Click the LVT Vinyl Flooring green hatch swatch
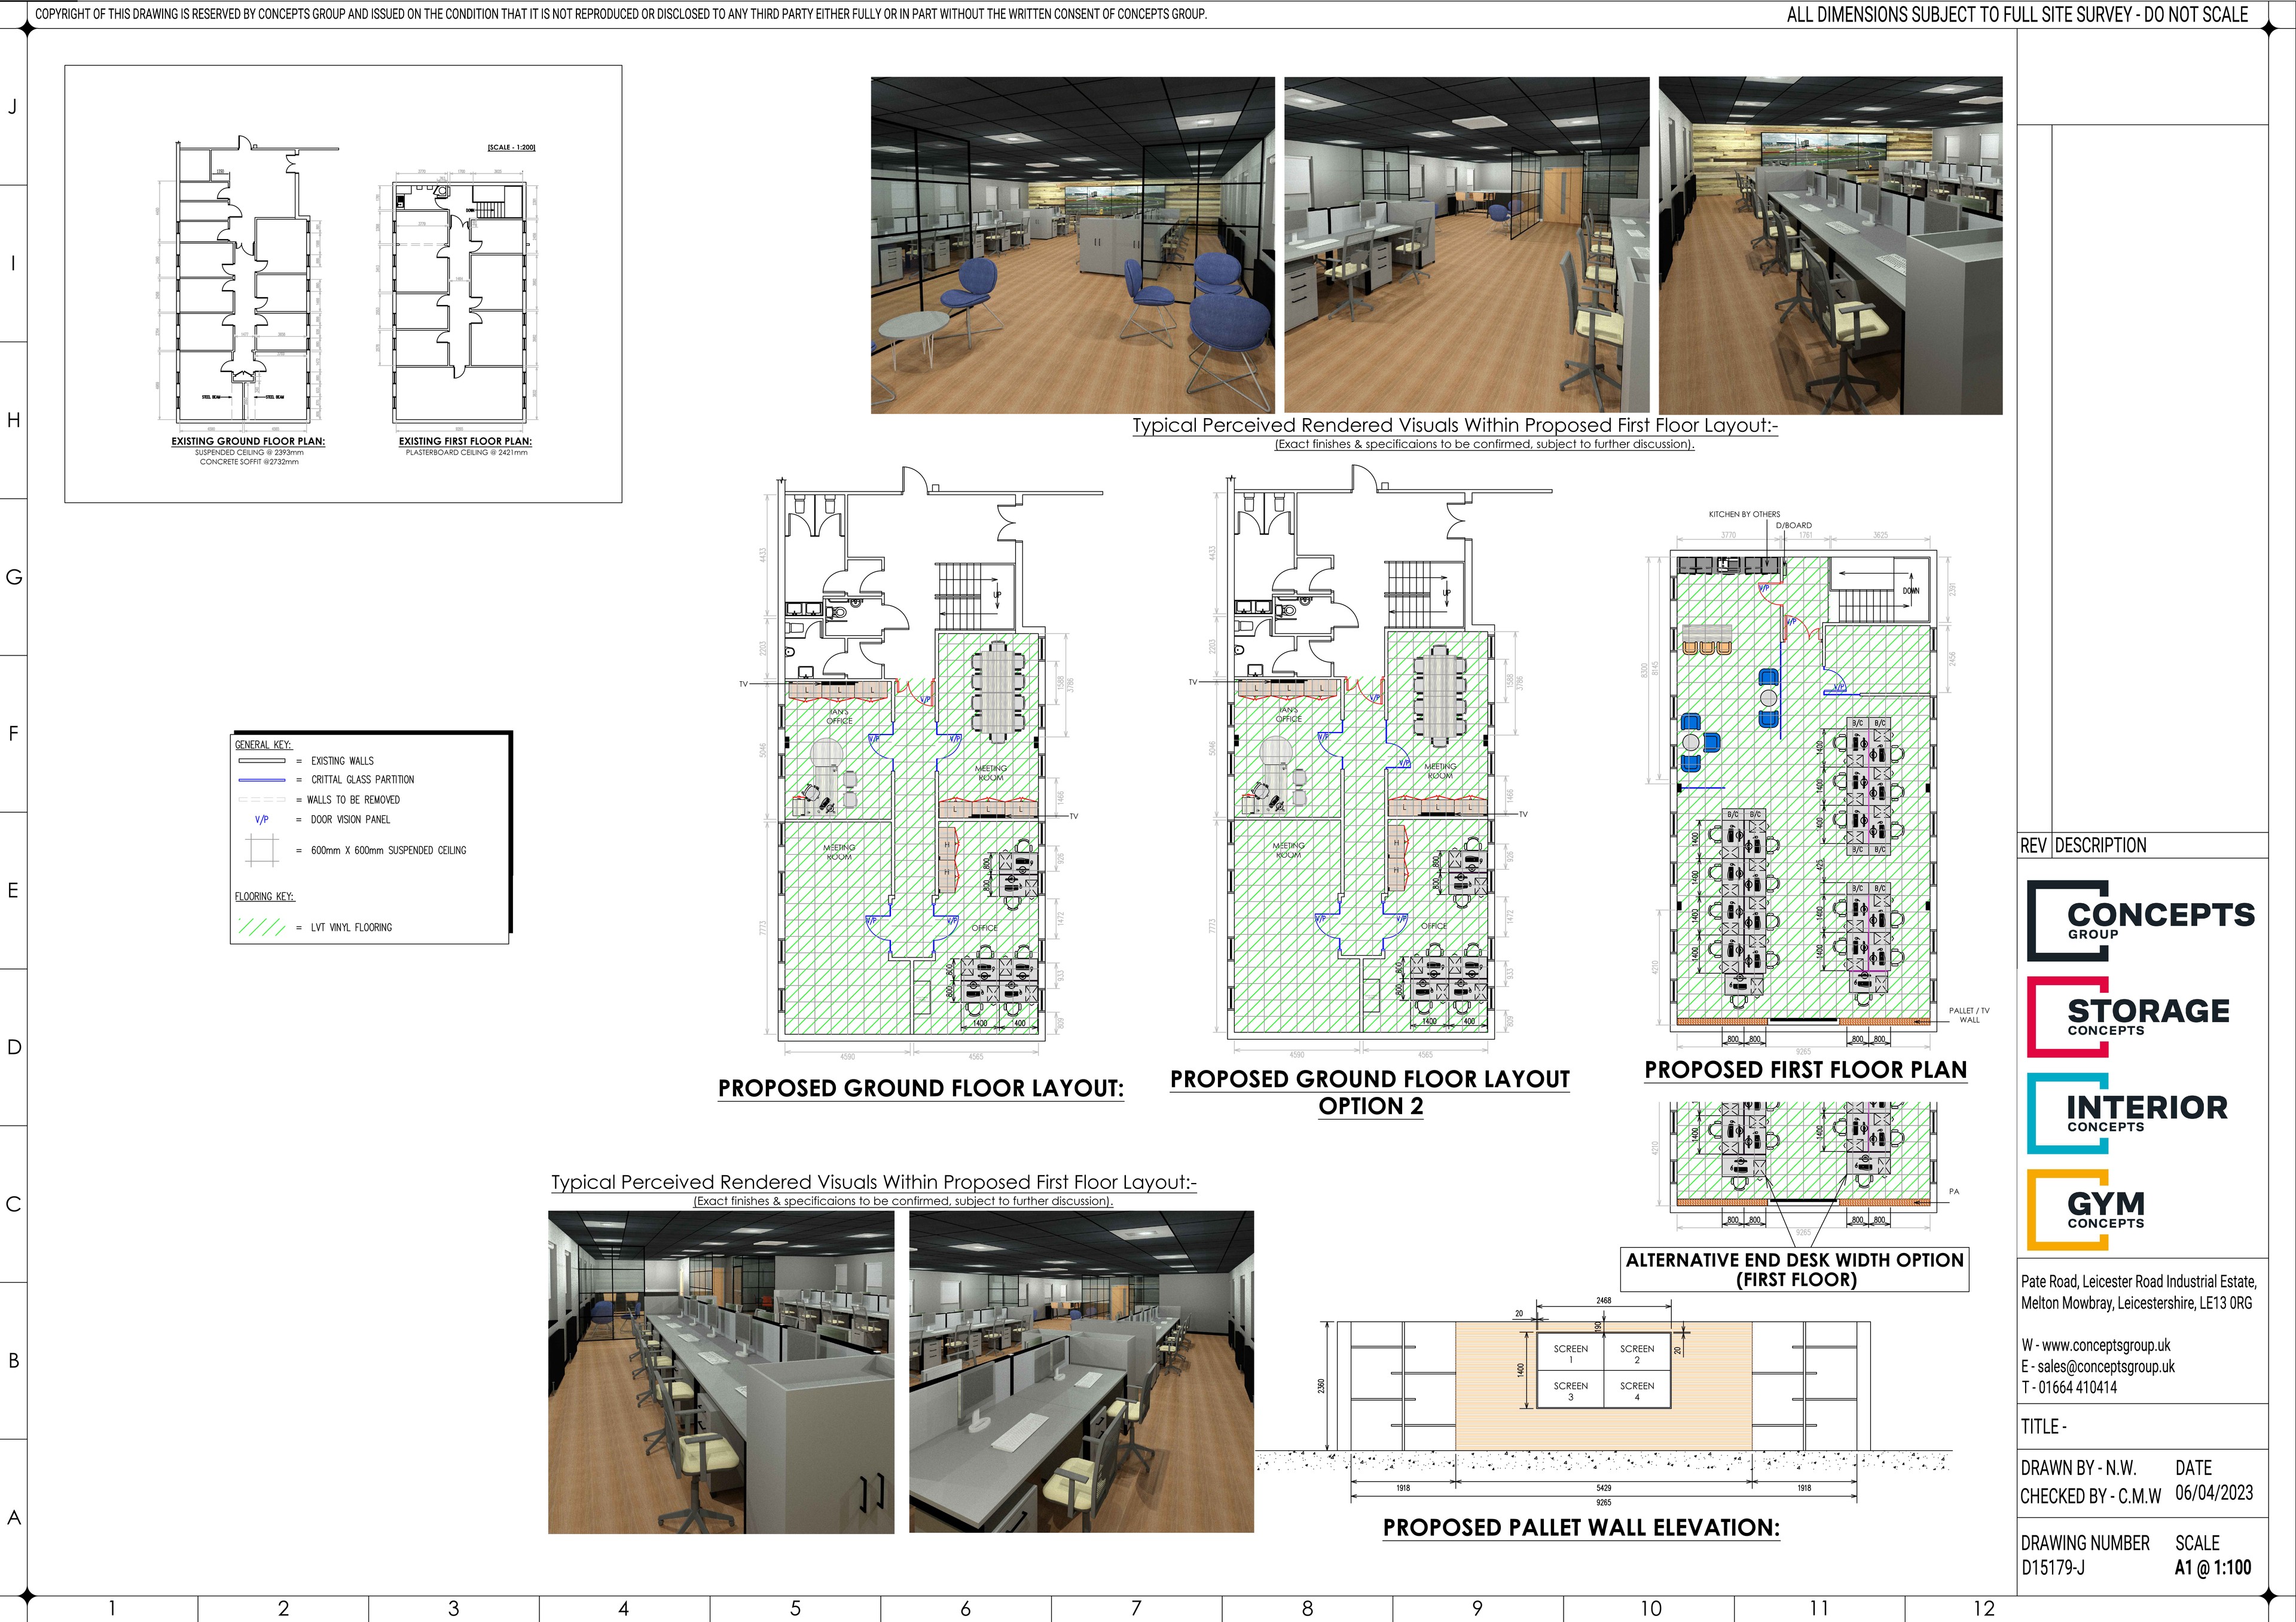This screenshot has height=1622, width=2296. (262, 927)
